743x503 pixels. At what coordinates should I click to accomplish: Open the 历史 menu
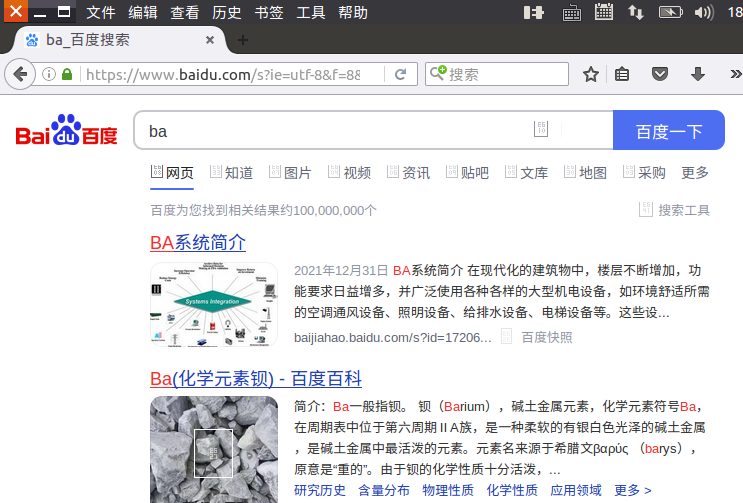pyautogui.click(x=227, y=12)
